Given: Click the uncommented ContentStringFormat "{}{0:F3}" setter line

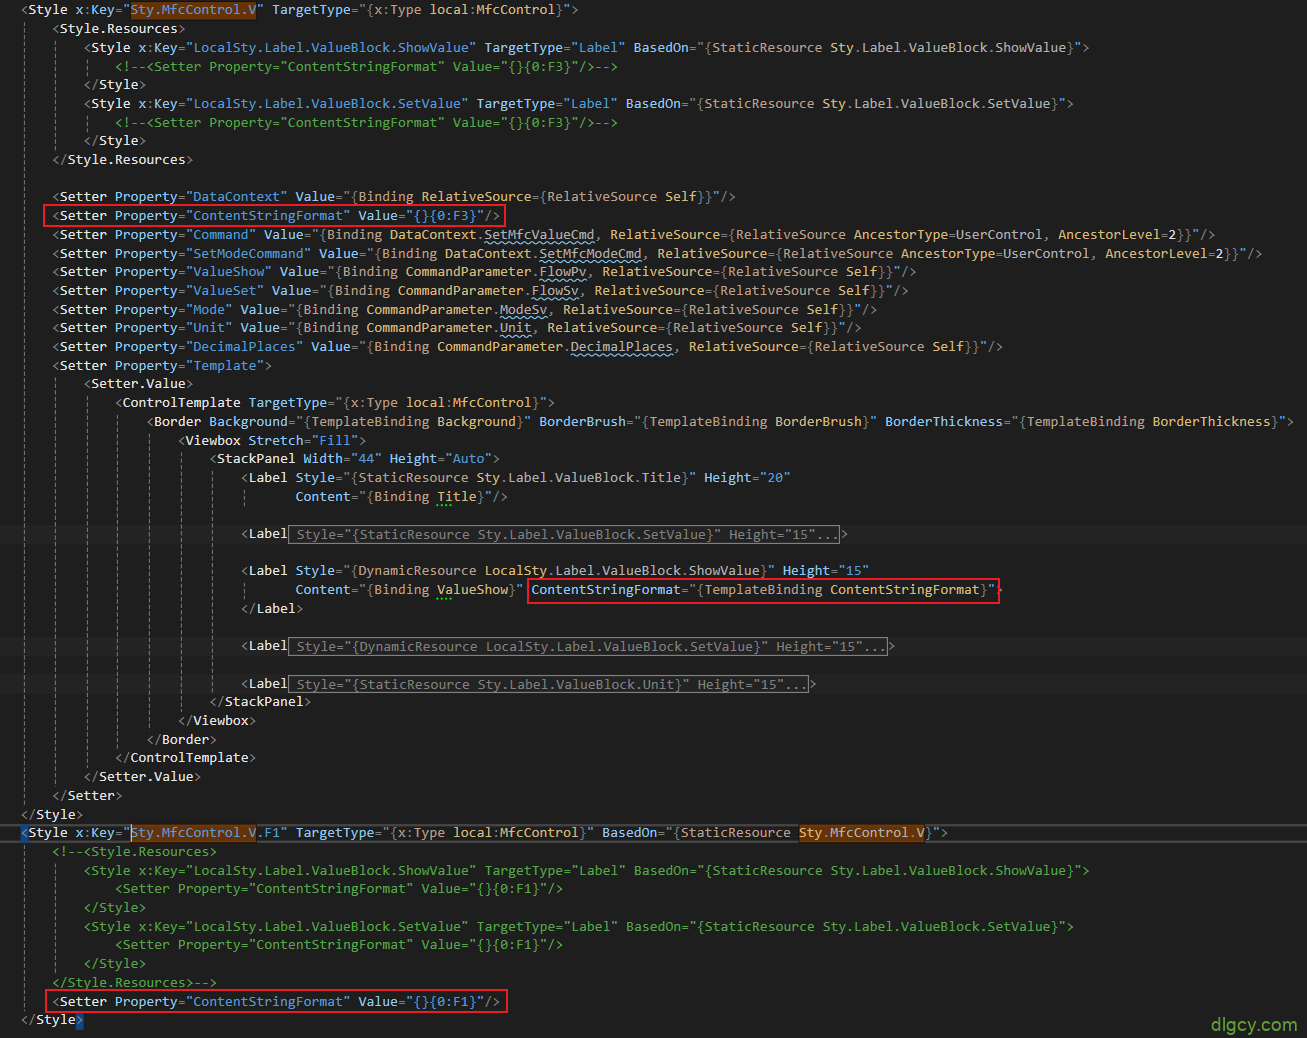Looking at the screenshot, I should (x=275, y=216).
